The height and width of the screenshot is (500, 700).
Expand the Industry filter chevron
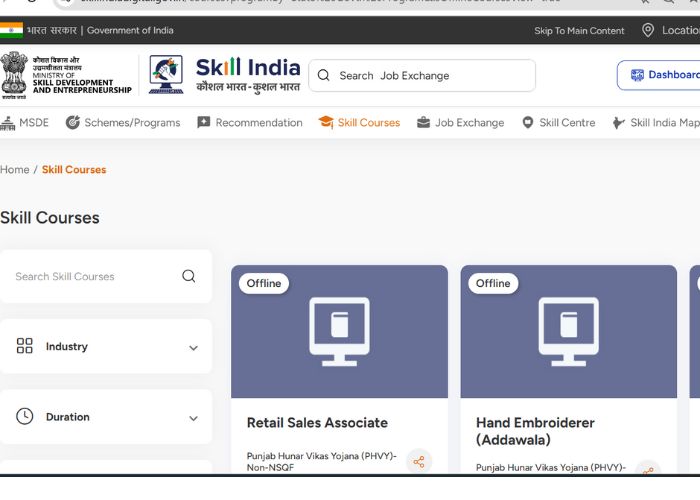pyautogui.click(x=193, y=348)
